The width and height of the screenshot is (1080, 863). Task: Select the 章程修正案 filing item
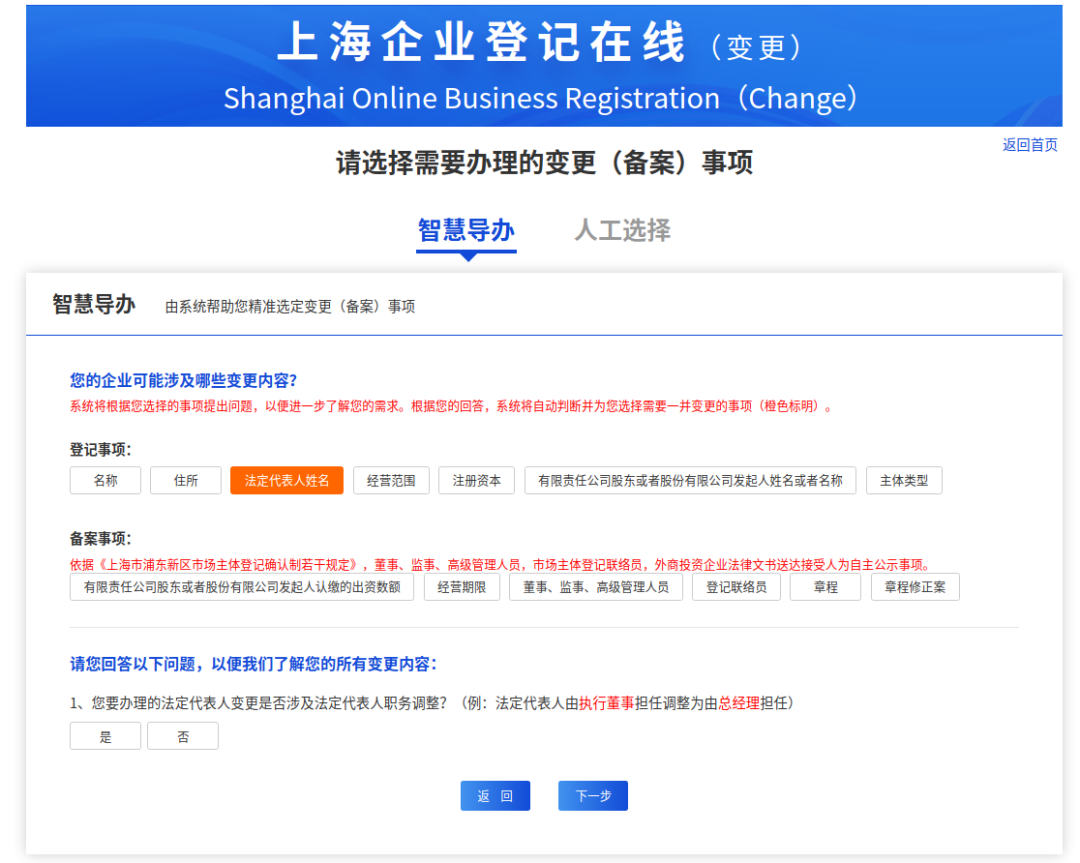[915, 588]
